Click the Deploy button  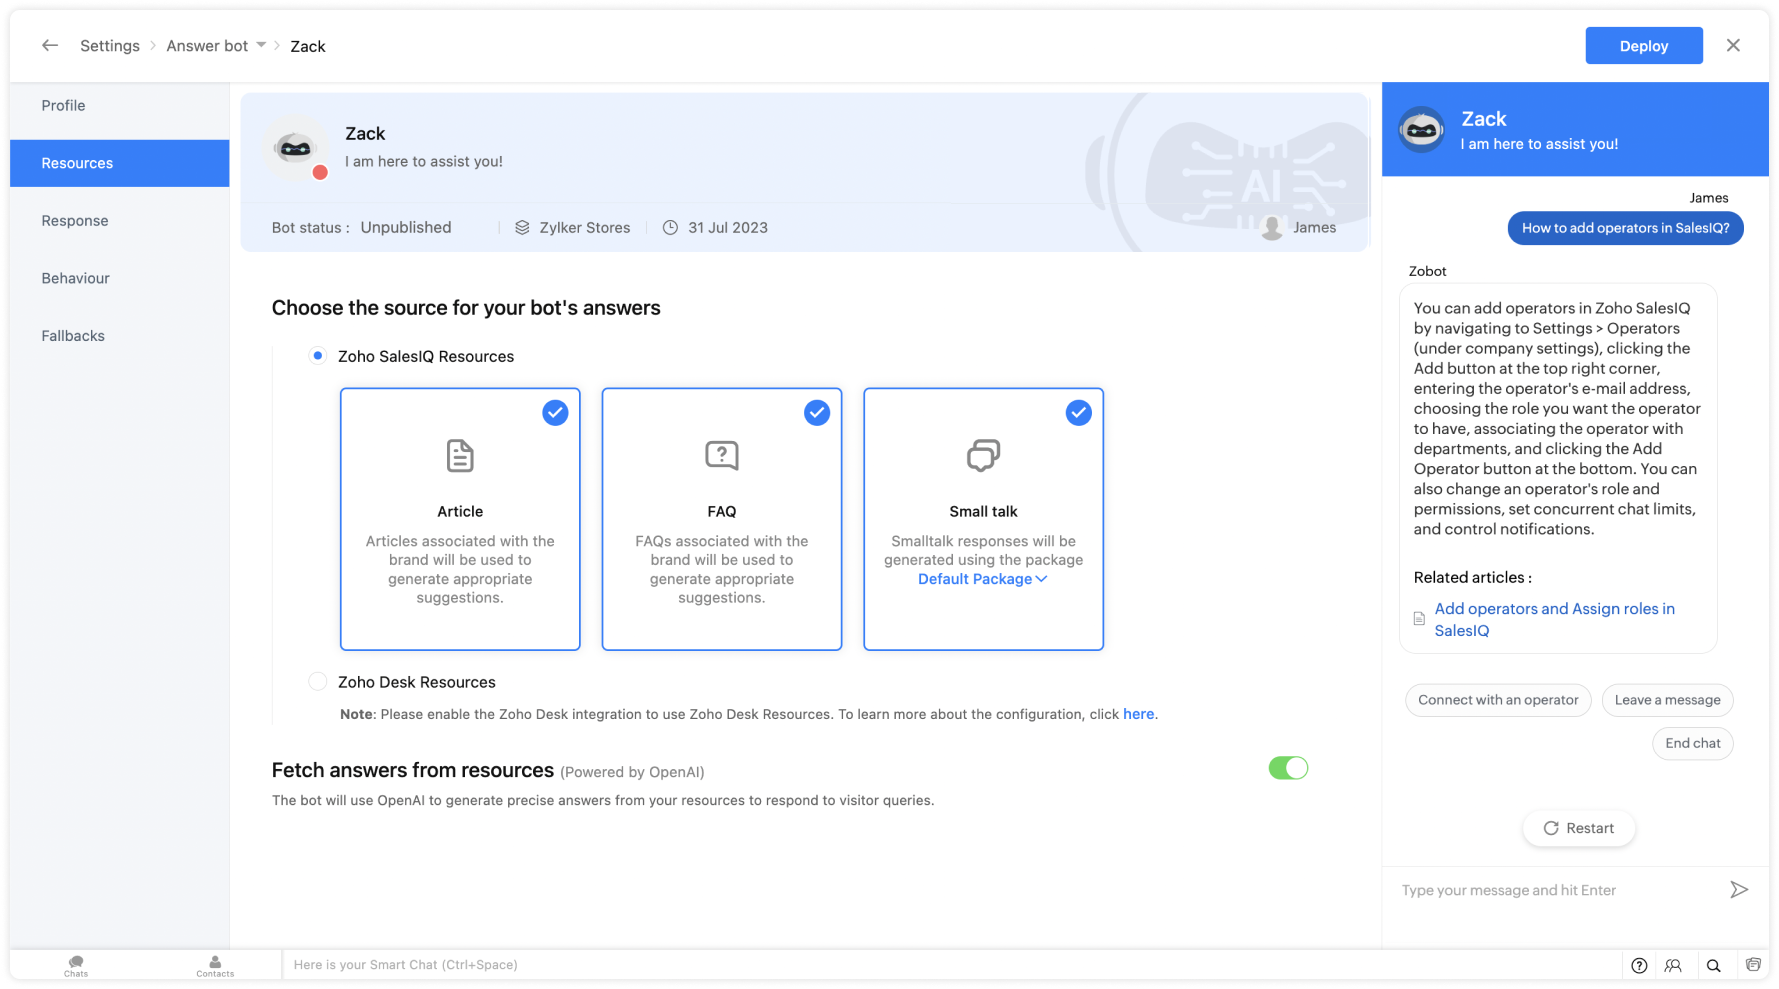point(1643,46)
